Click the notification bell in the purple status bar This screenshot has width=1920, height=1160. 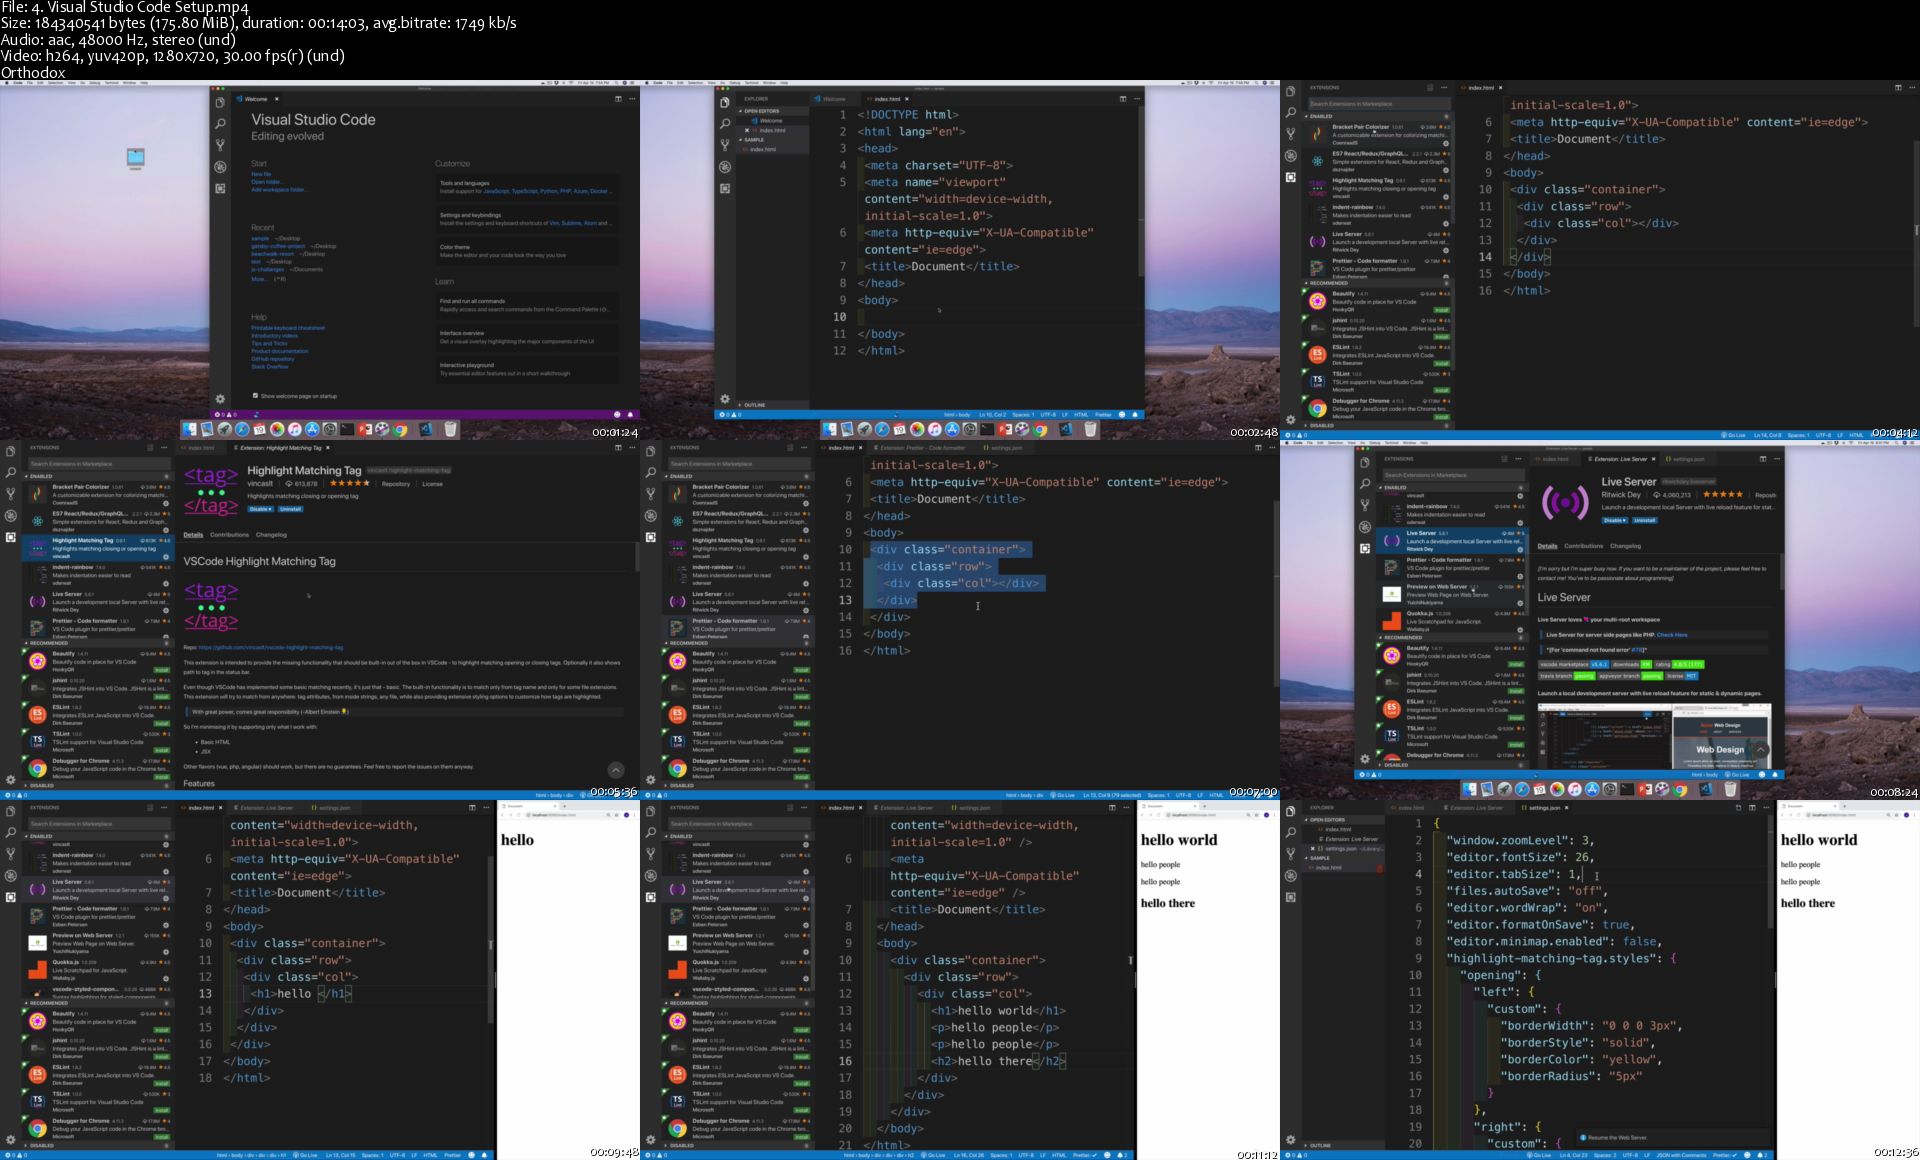(630, 414)
